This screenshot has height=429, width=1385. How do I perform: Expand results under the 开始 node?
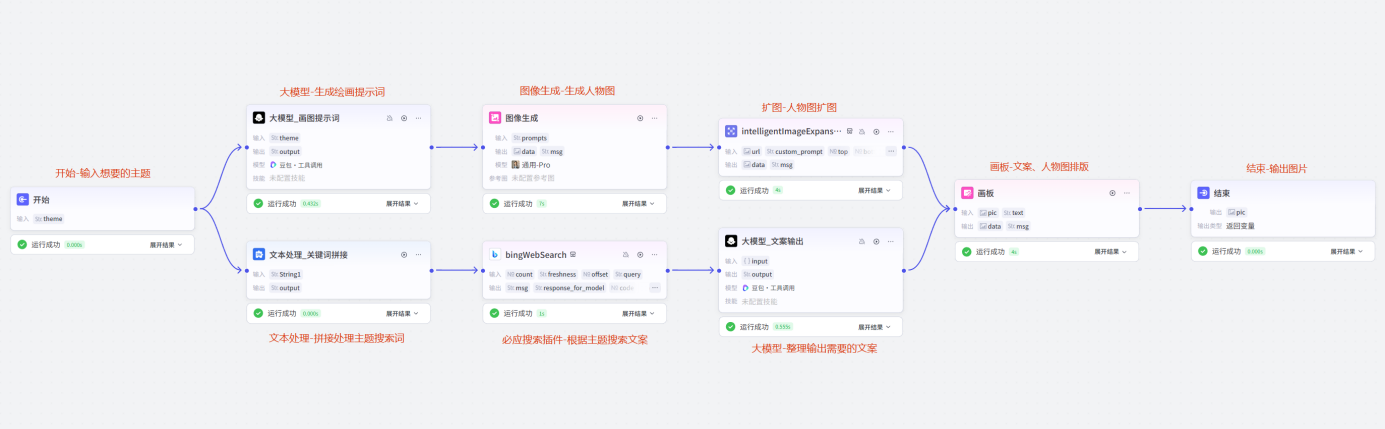click(x=166, y=244)
